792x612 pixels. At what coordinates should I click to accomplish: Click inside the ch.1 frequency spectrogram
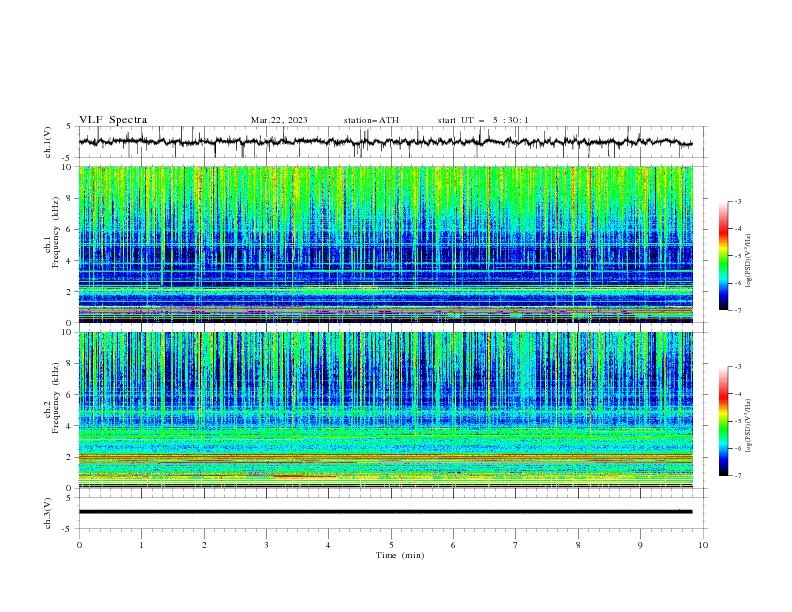(x=385, y=244)
